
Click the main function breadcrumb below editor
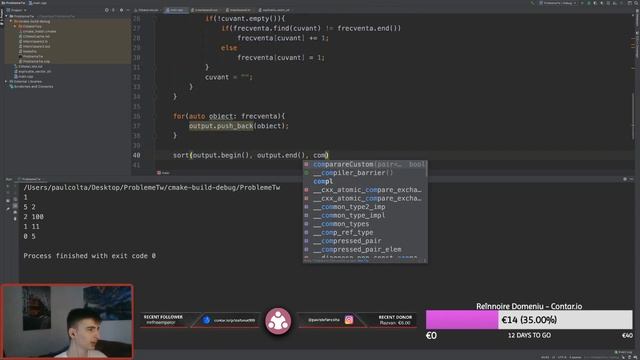164,173
